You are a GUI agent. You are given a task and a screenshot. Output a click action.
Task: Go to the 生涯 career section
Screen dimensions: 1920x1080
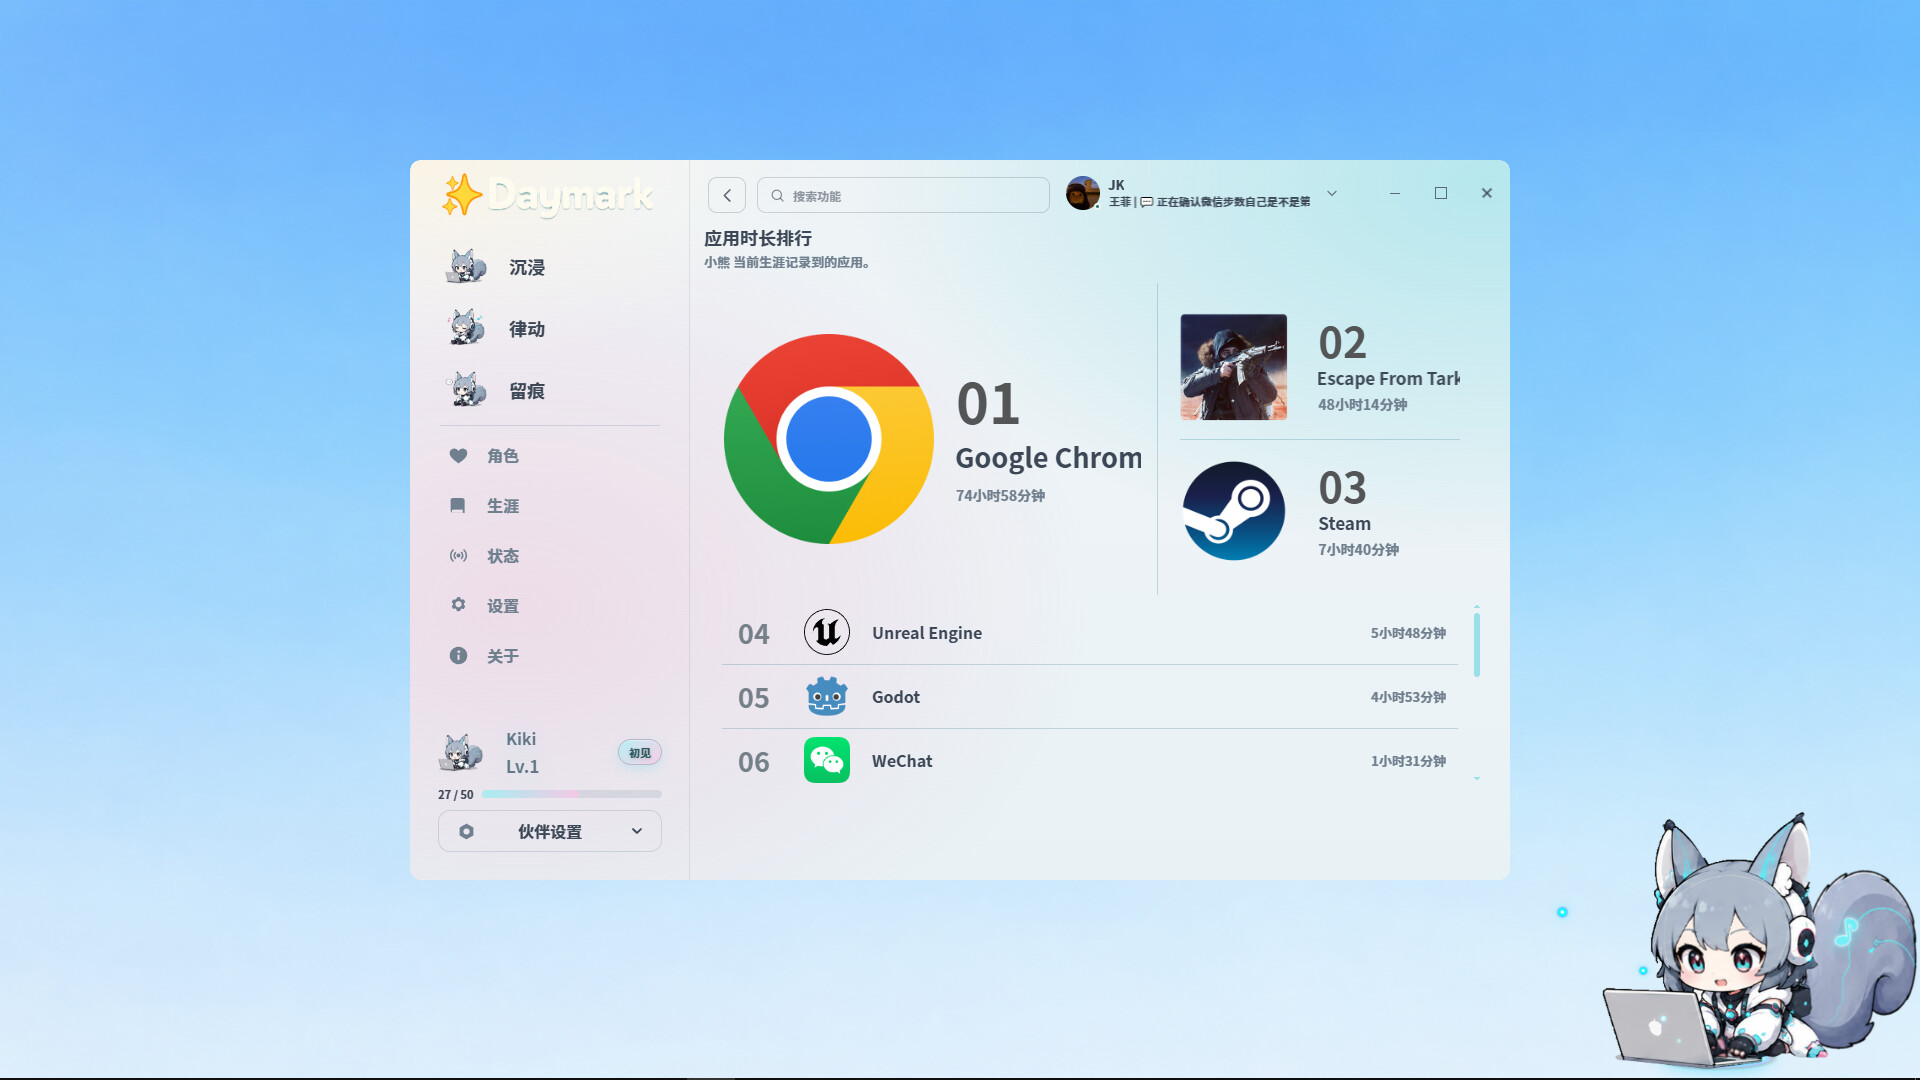pyautogui.click(x=503, y=506)
